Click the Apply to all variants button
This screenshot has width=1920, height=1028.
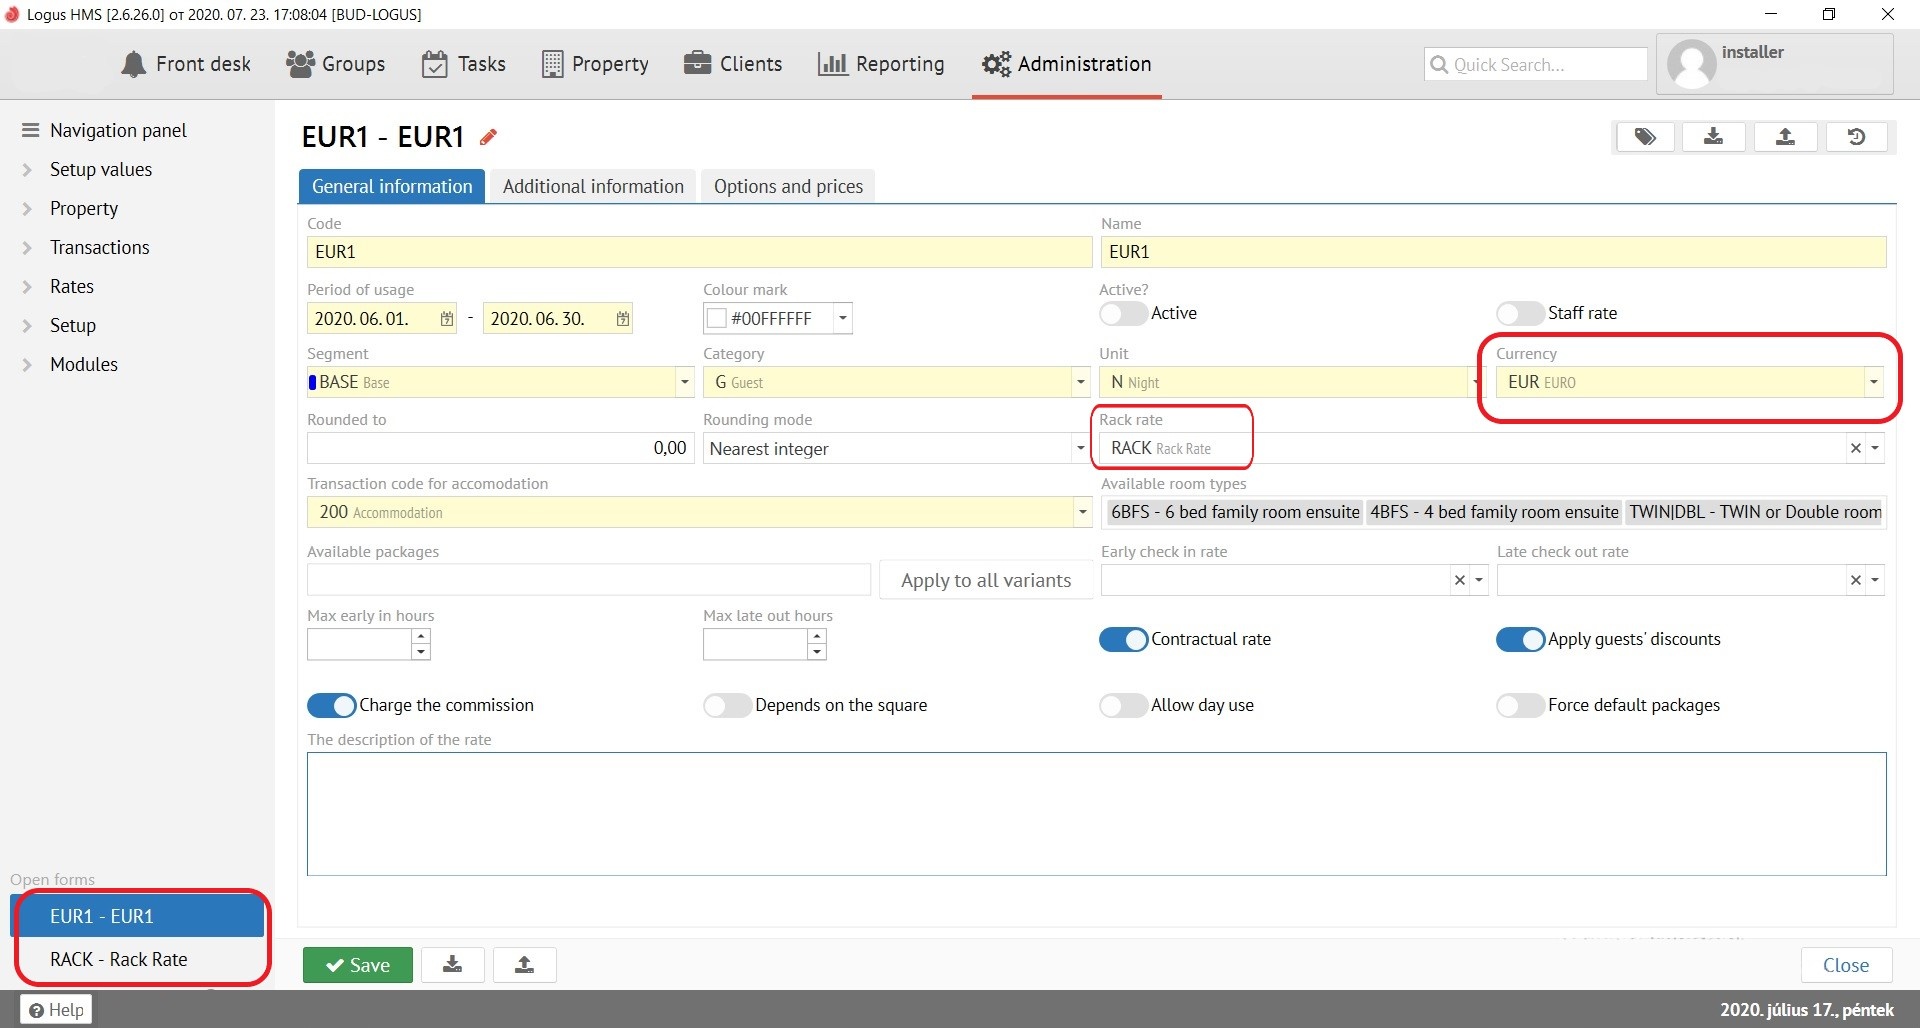click(x=985, y=580)
